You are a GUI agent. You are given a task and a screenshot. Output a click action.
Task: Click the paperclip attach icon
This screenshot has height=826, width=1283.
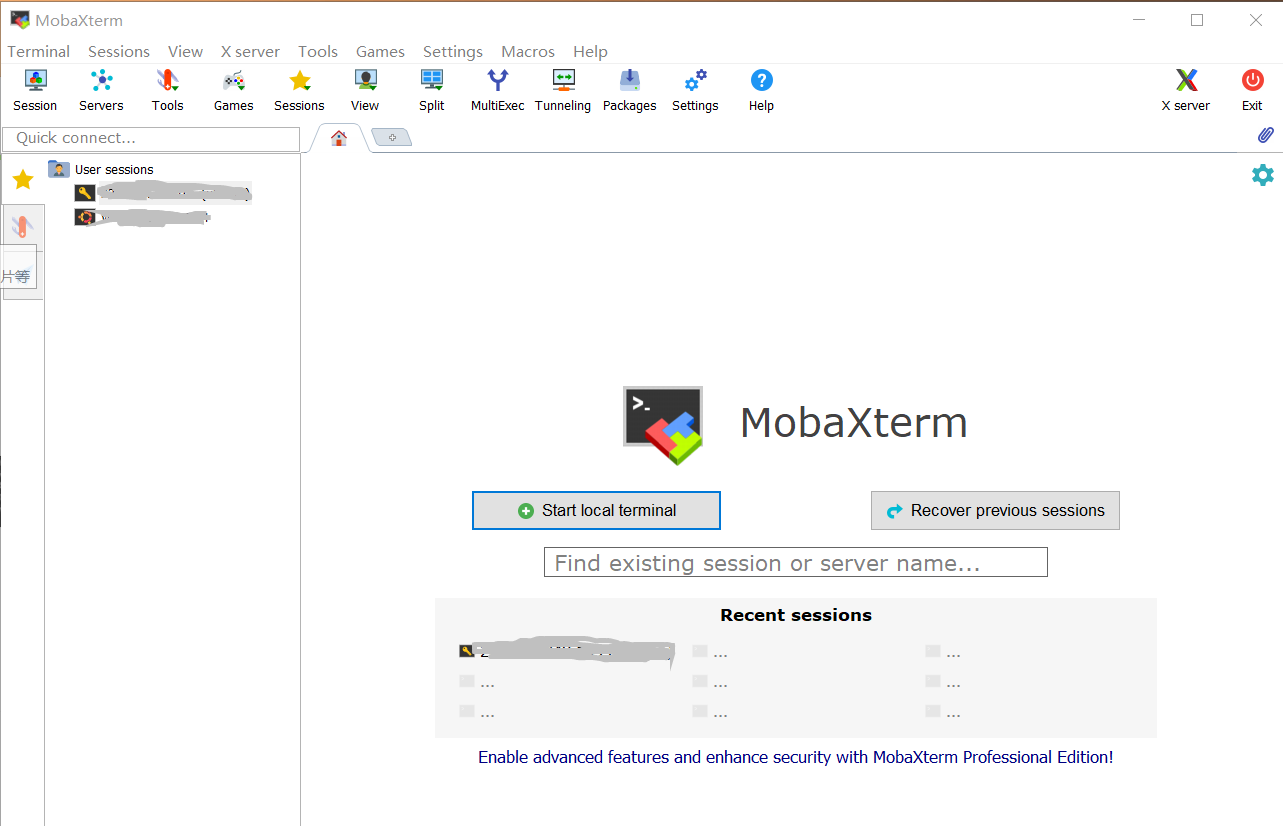(1265, 135)
